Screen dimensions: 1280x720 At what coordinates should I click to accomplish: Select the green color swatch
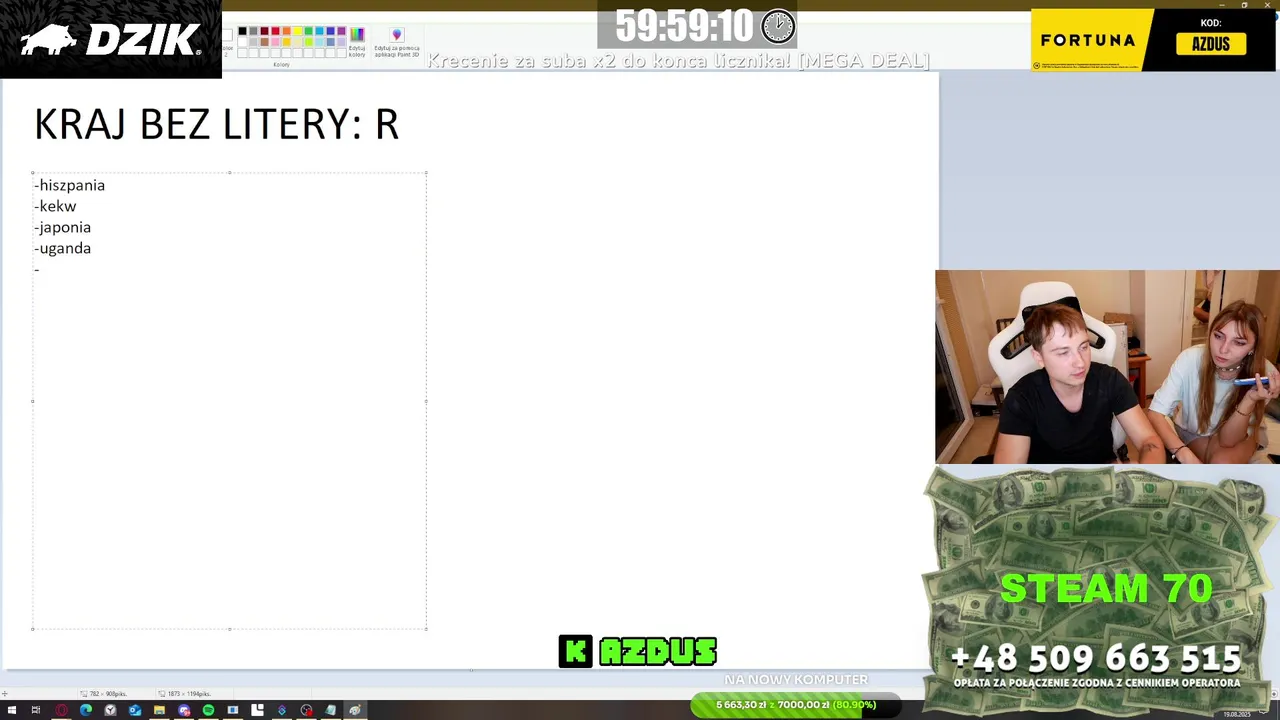309,31
